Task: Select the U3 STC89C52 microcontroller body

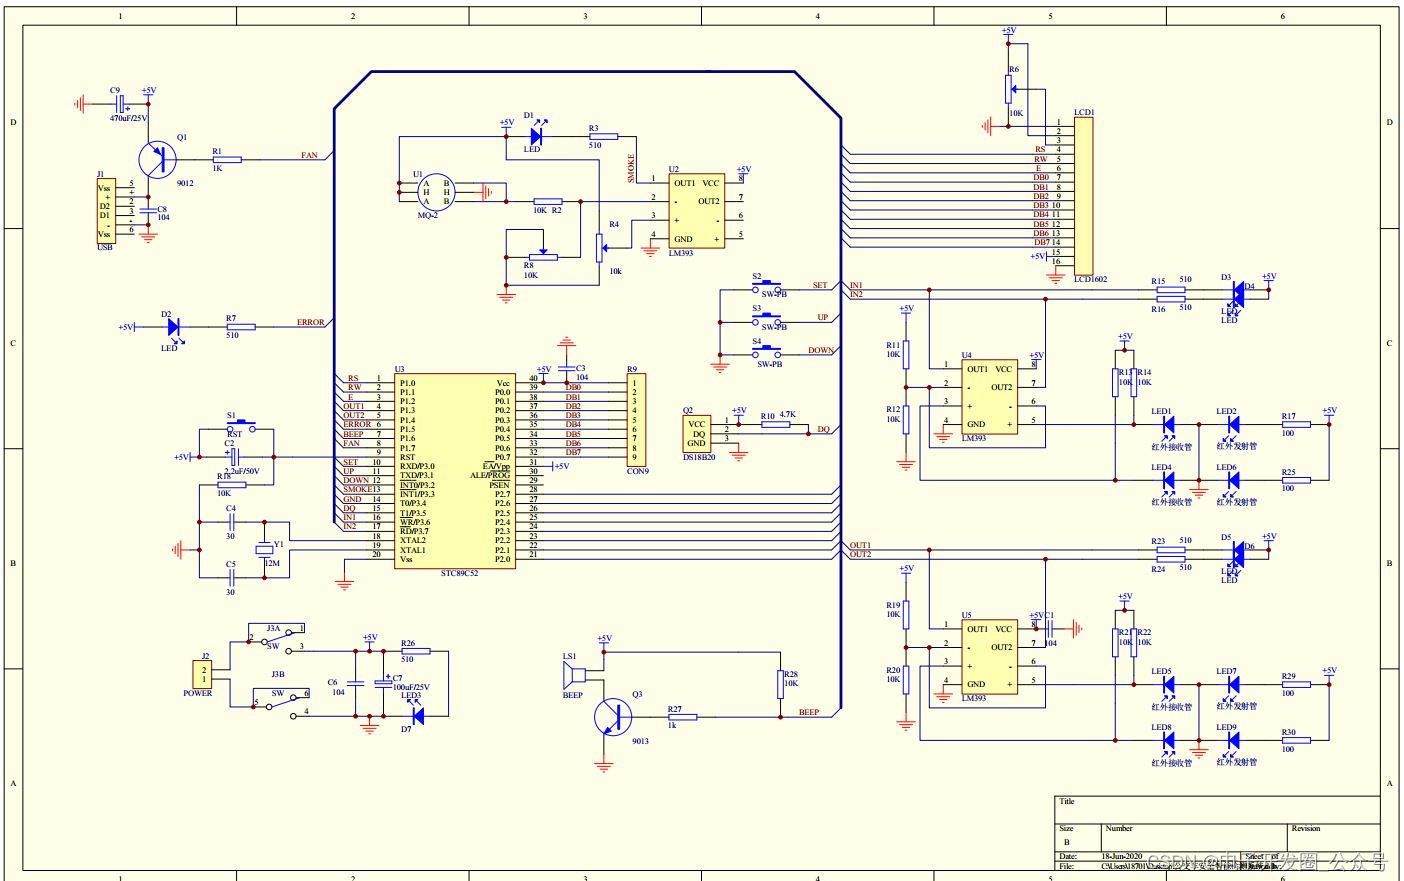Action: click(454, 472)
